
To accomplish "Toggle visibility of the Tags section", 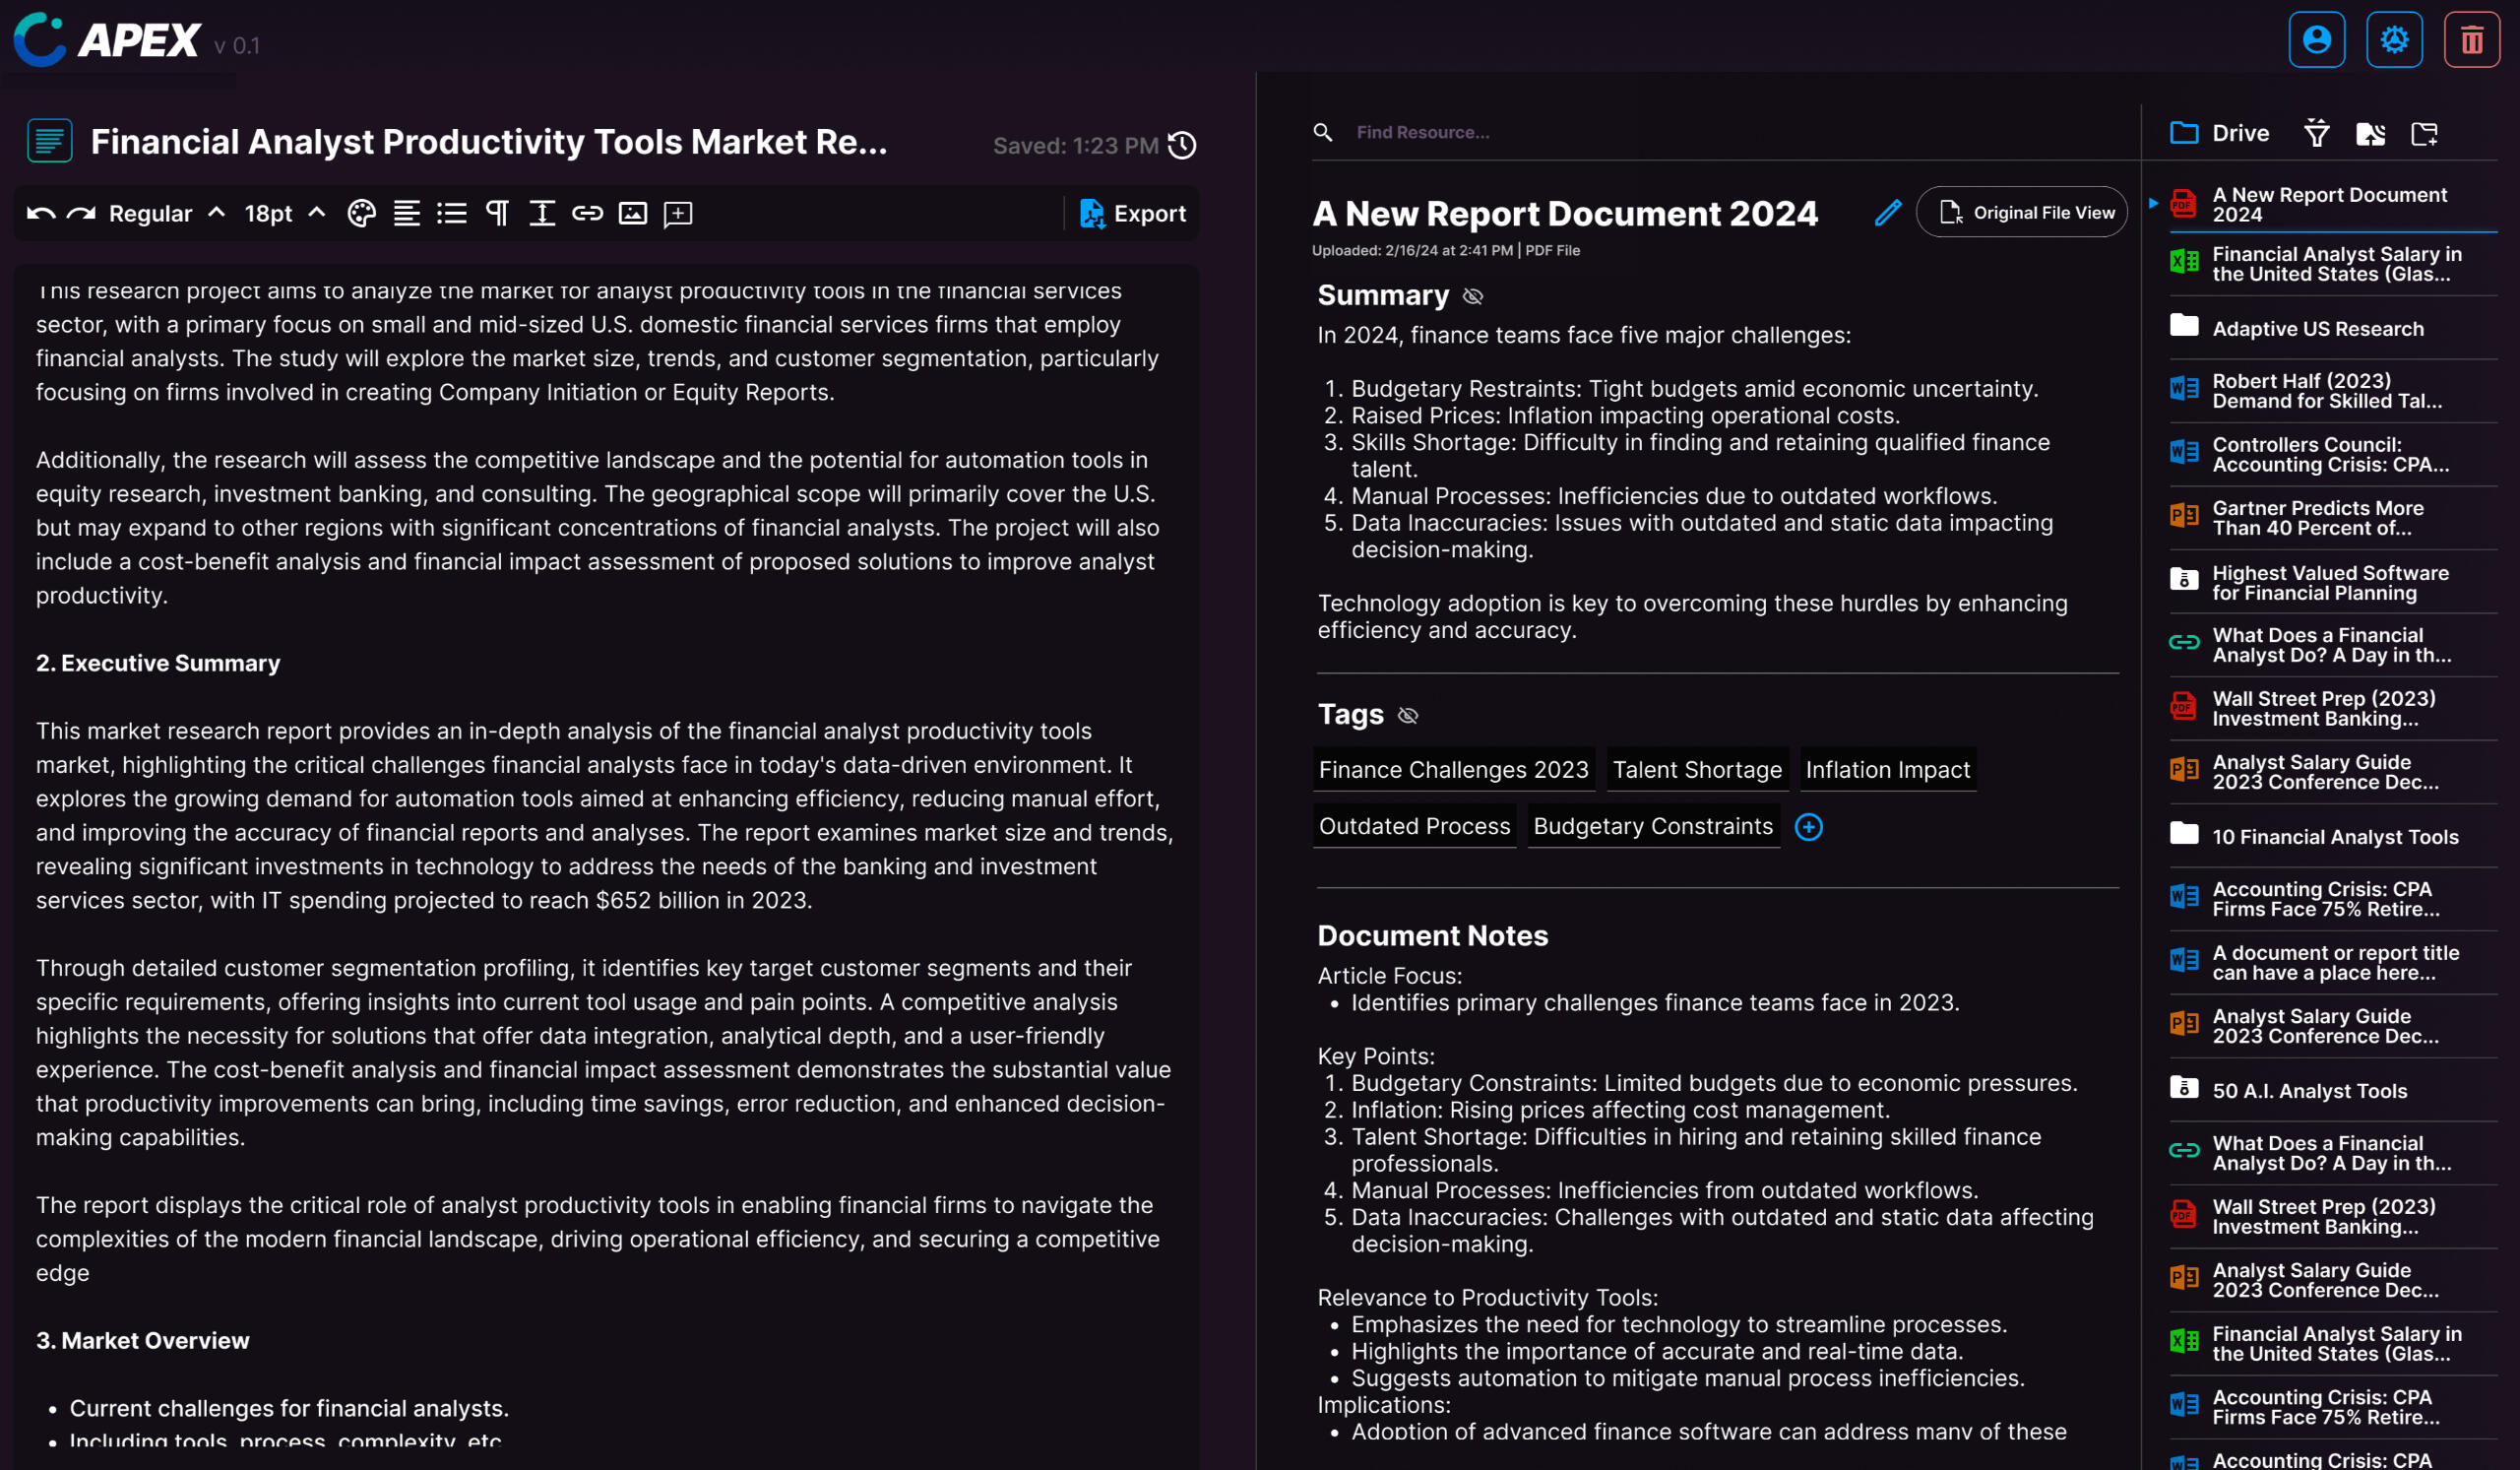I will (1408, 715).
